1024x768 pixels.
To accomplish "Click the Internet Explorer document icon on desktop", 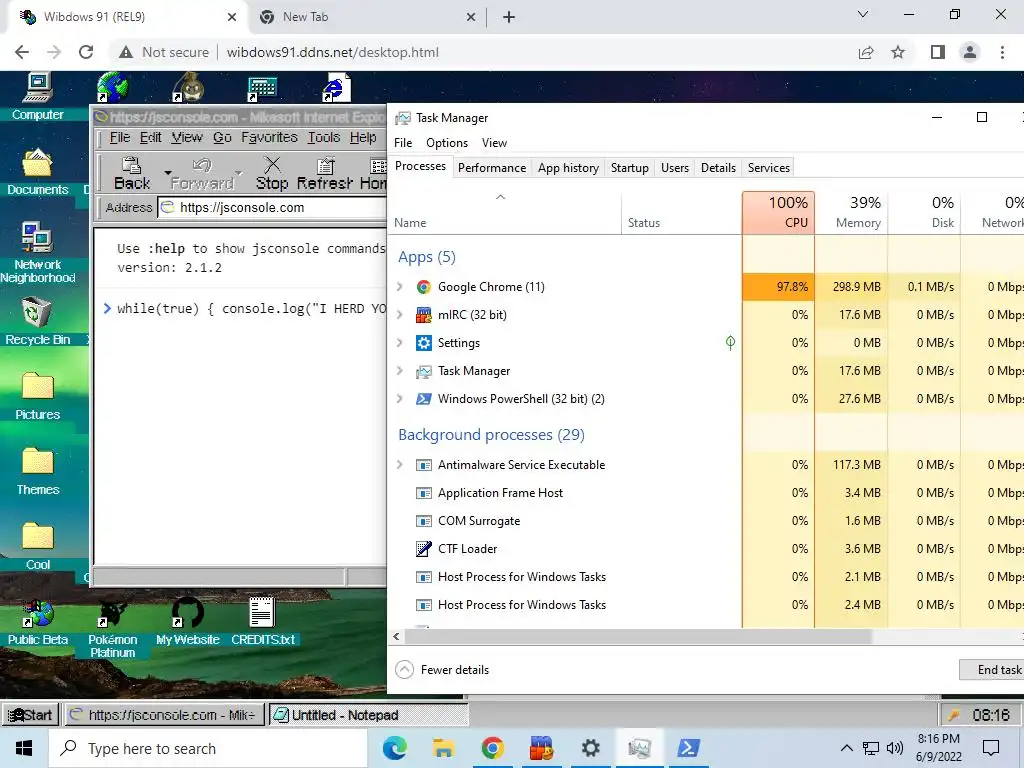I will coord(337,88).
